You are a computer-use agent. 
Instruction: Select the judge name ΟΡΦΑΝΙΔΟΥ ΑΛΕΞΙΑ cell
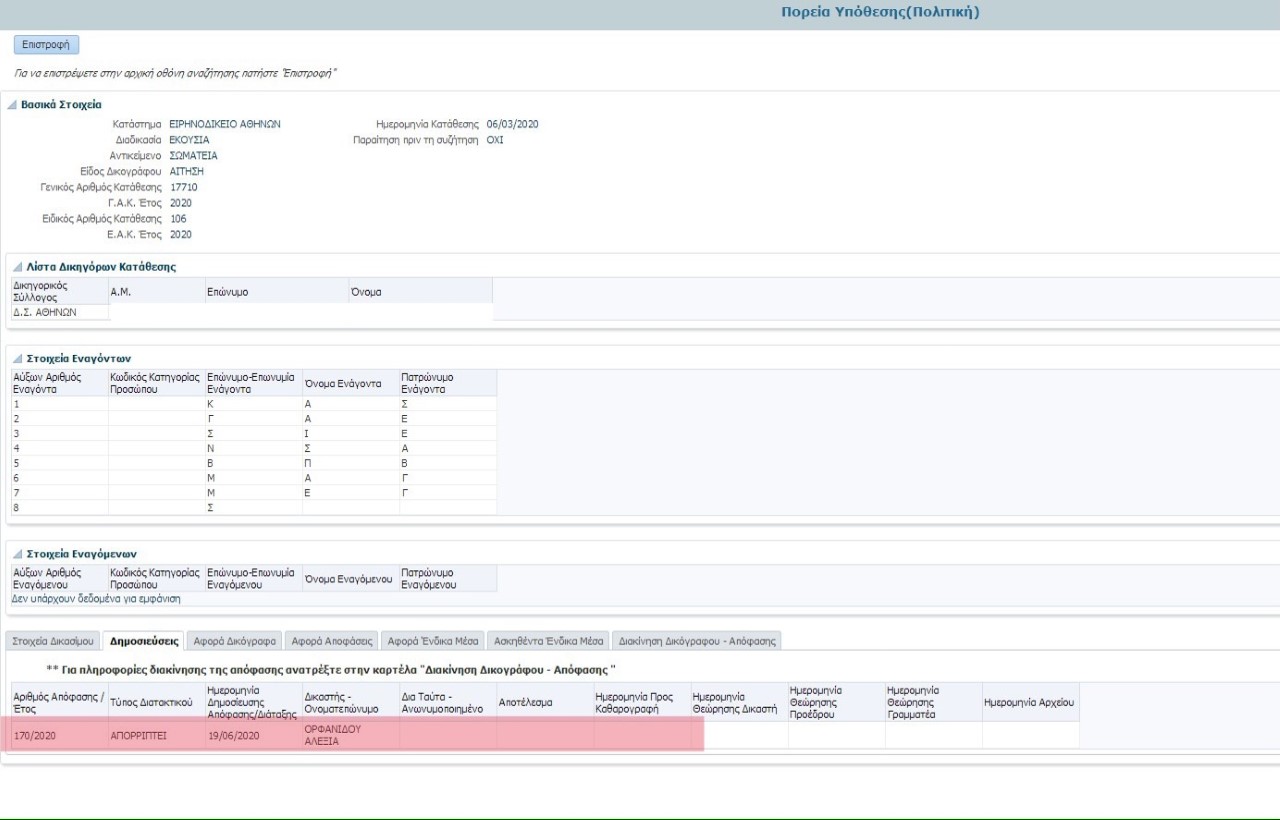[x=332, y=736]
